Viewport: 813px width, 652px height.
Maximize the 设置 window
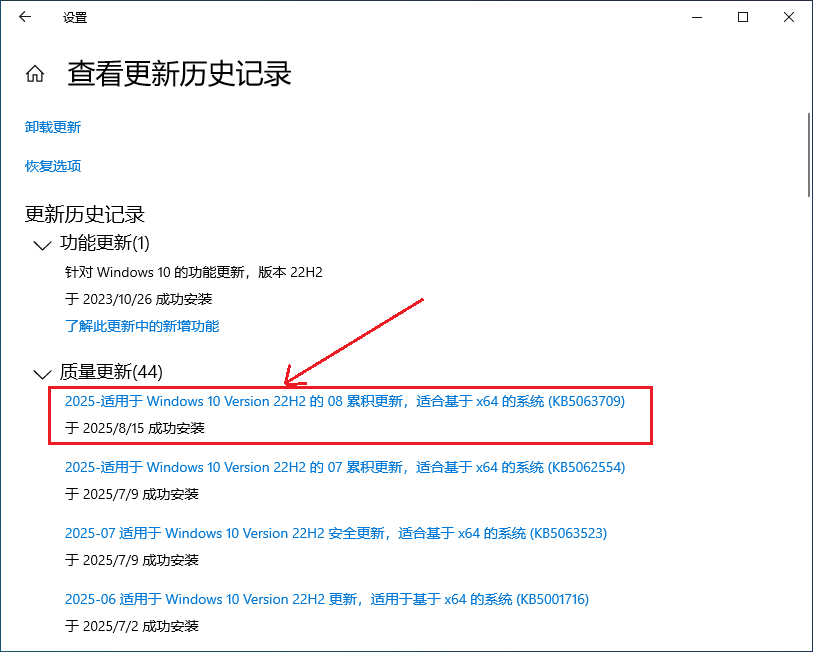(742, 17)
